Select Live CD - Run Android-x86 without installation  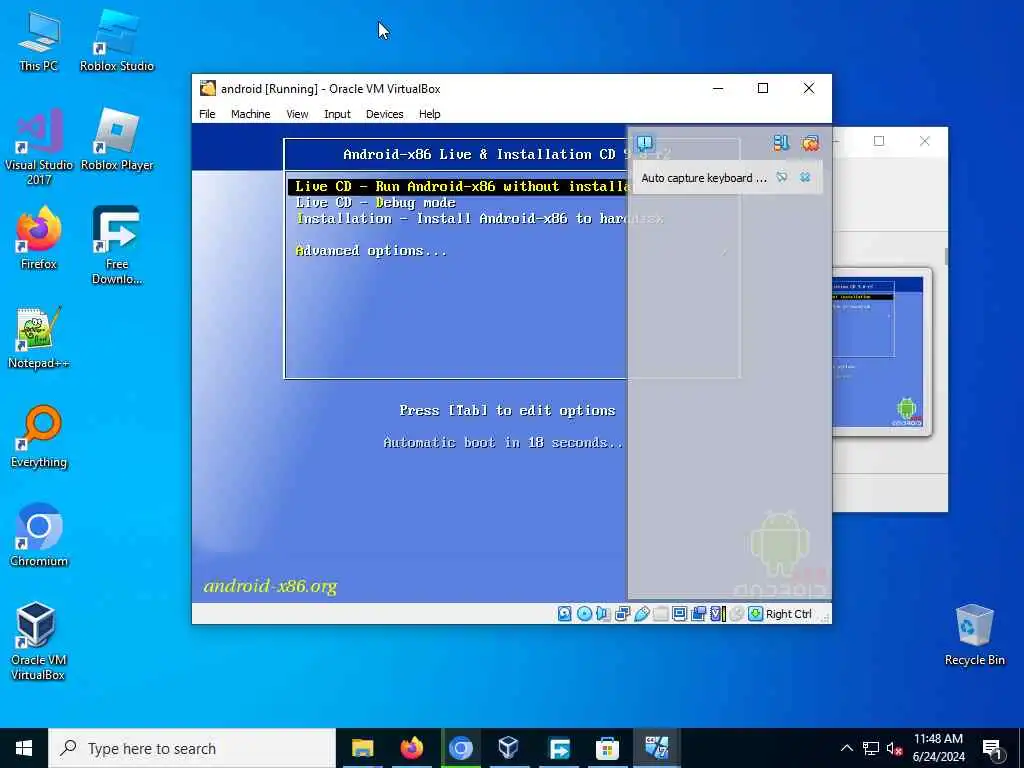click(x=457, y=187)
